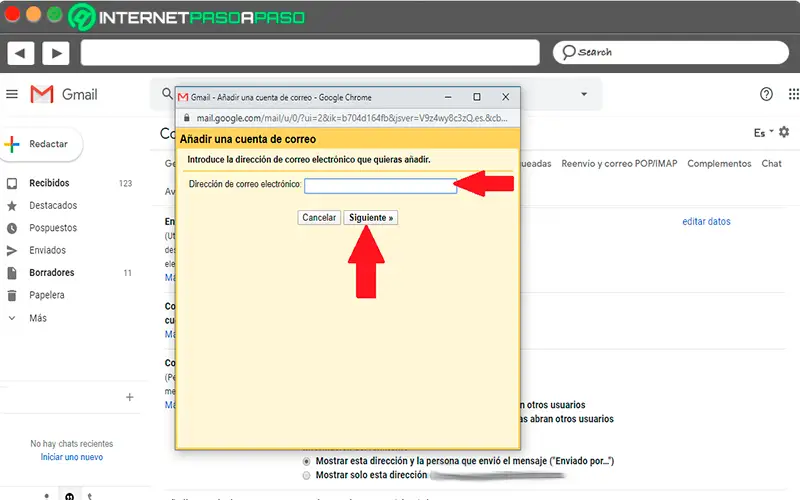
Task: Click the browser back arrow button
Action: (x=20, y=53)
